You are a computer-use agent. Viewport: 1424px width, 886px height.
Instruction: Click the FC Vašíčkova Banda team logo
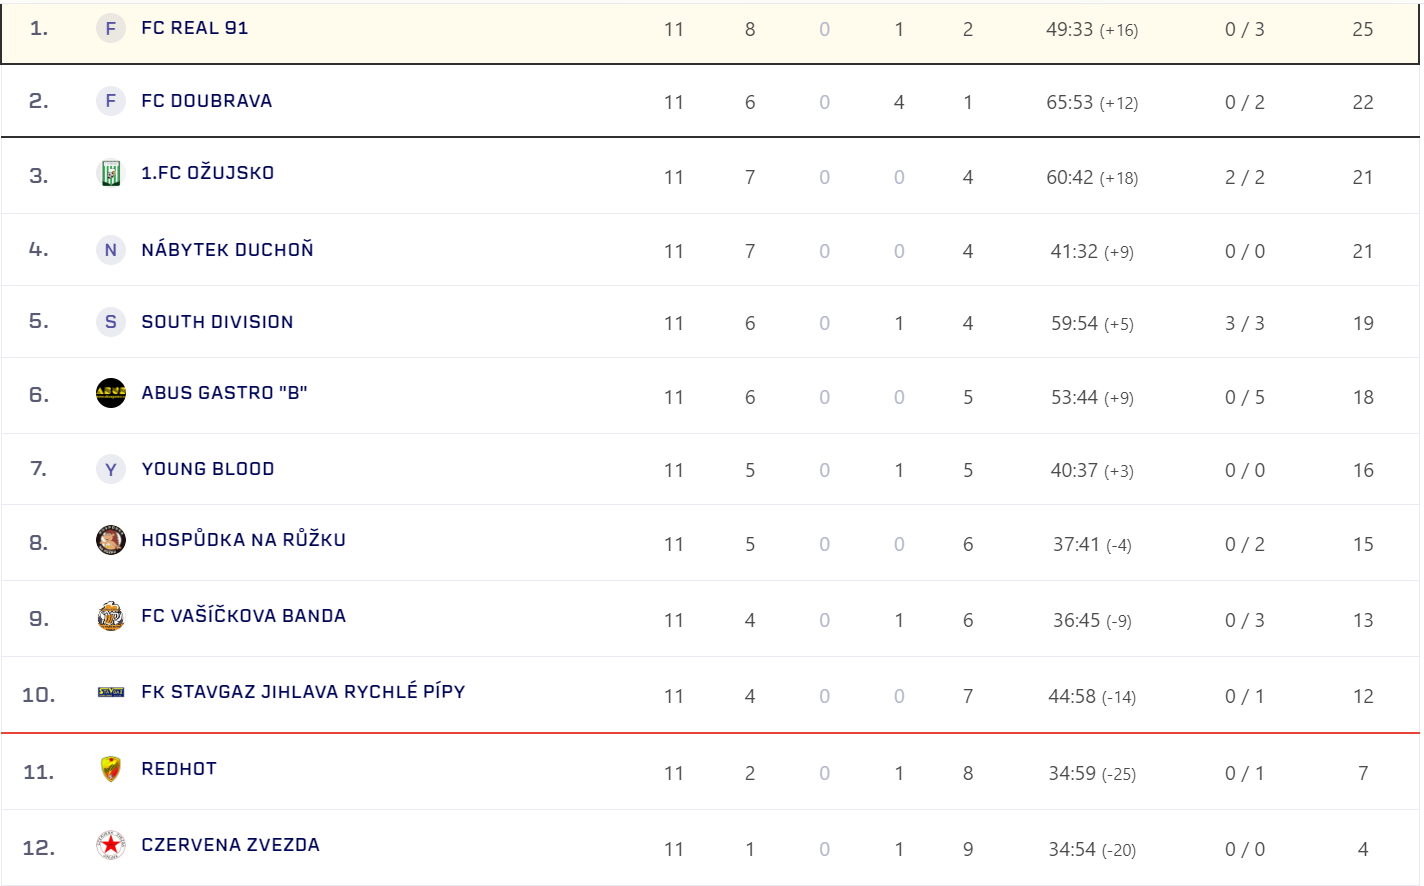[110, 616]
